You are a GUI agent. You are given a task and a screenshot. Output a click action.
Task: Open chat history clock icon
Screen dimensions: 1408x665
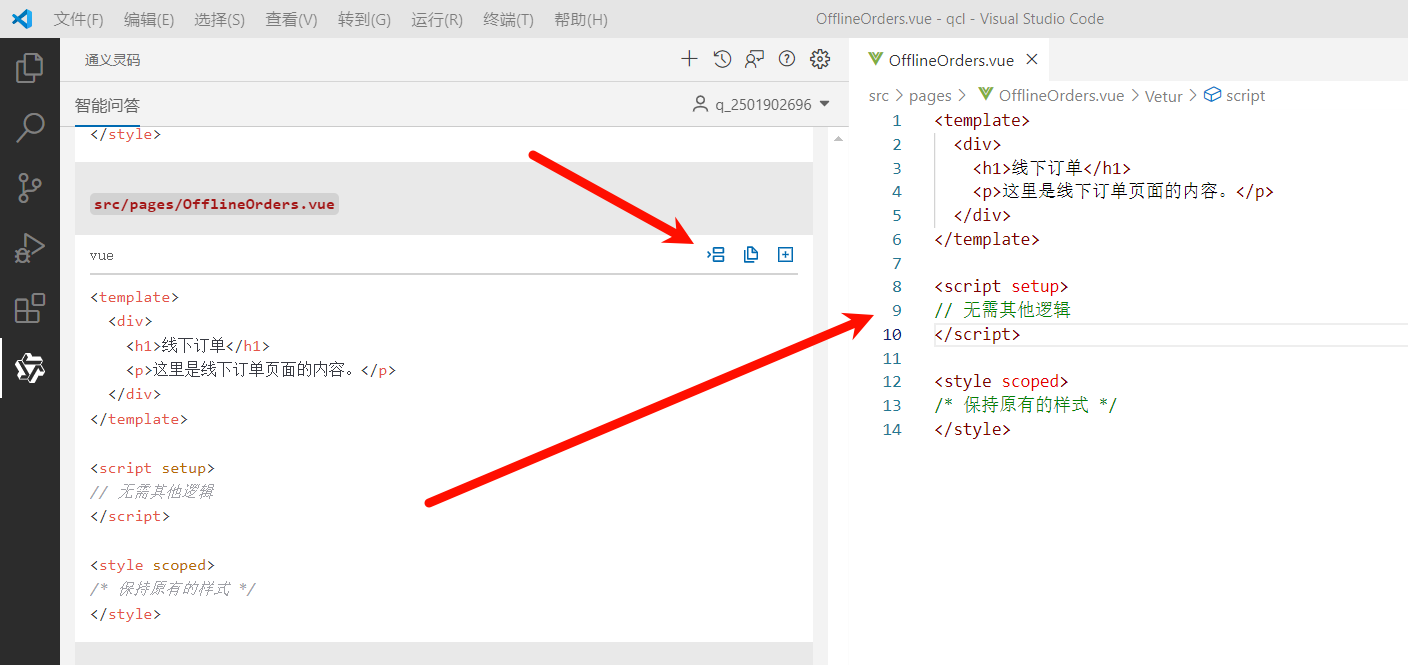click(x=722, y=59)
